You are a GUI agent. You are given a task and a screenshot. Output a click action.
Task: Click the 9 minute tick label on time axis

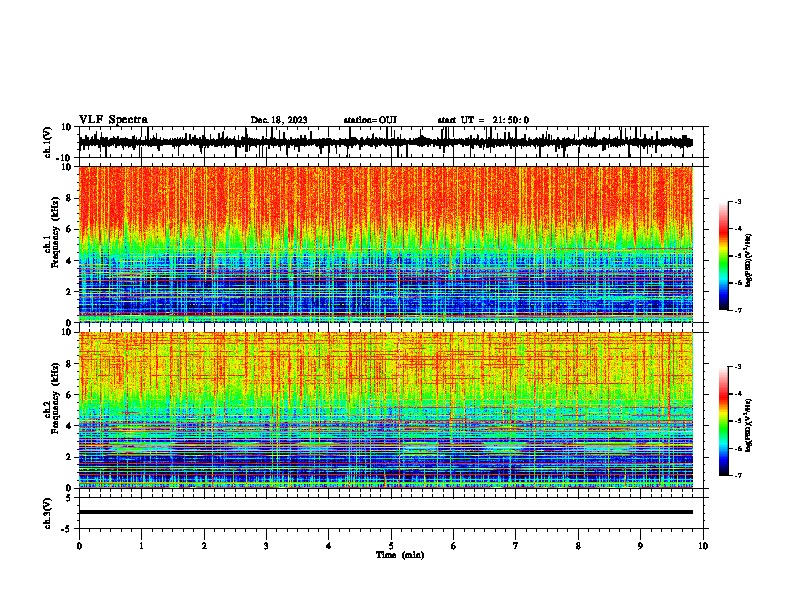(x=640, y=546)
